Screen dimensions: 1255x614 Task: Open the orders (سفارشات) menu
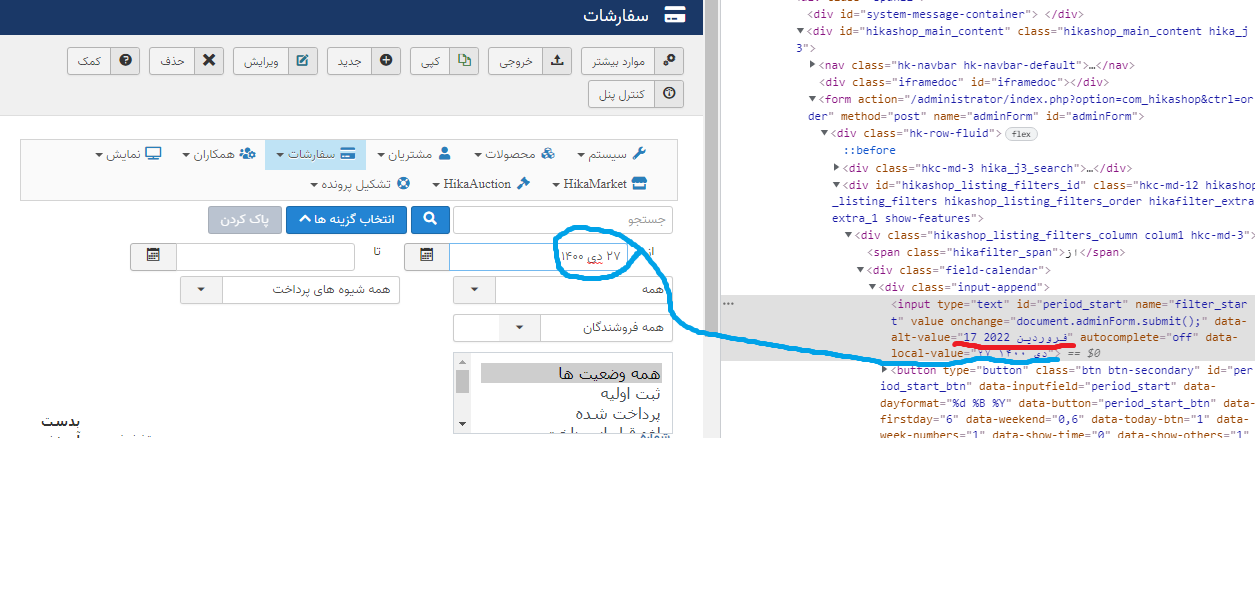tap(315, 154)
